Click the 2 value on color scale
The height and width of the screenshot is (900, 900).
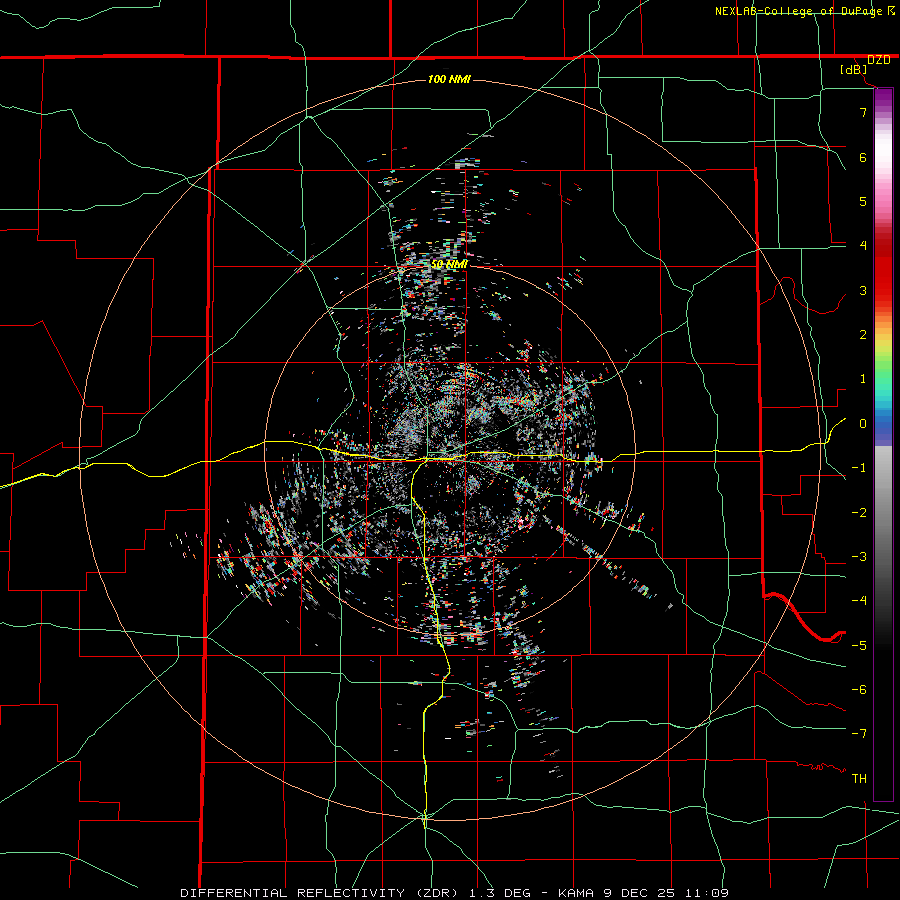[x=863, y=335]
